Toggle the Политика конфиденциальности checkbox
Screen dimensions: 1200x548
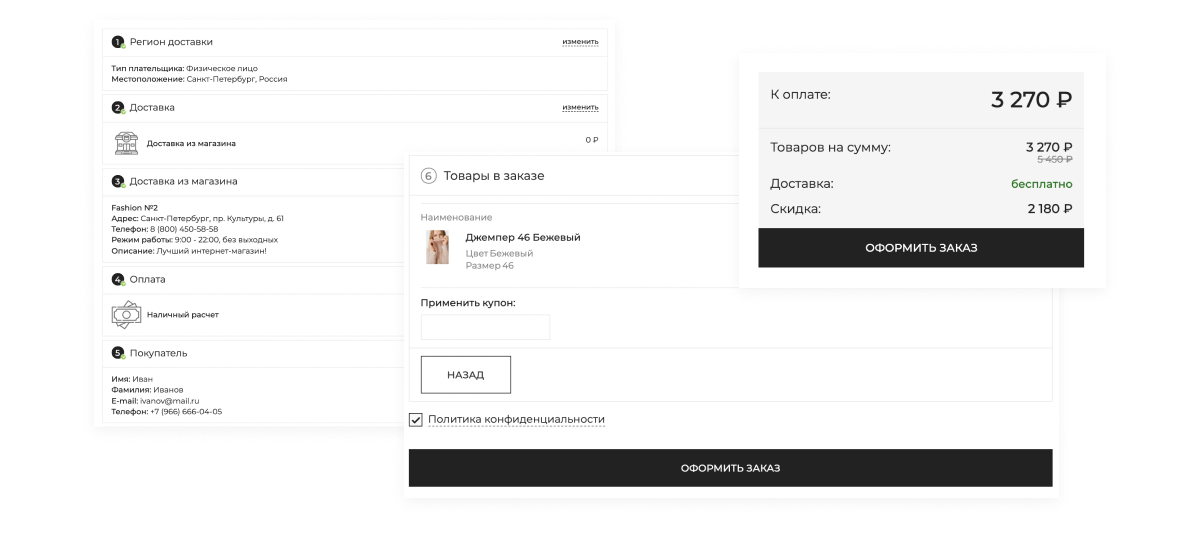pyautogui.click(x=416, y=419)
